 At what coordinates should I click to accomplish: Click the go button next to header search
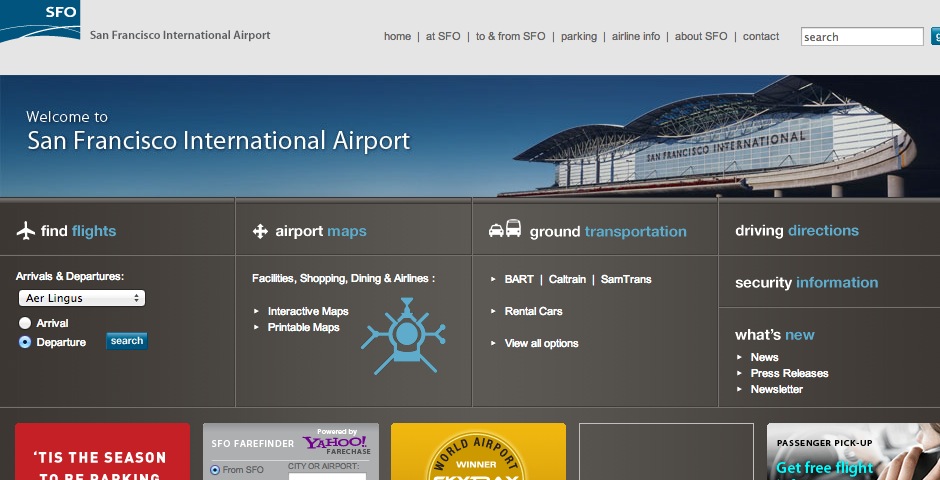[x=935, y=37]
